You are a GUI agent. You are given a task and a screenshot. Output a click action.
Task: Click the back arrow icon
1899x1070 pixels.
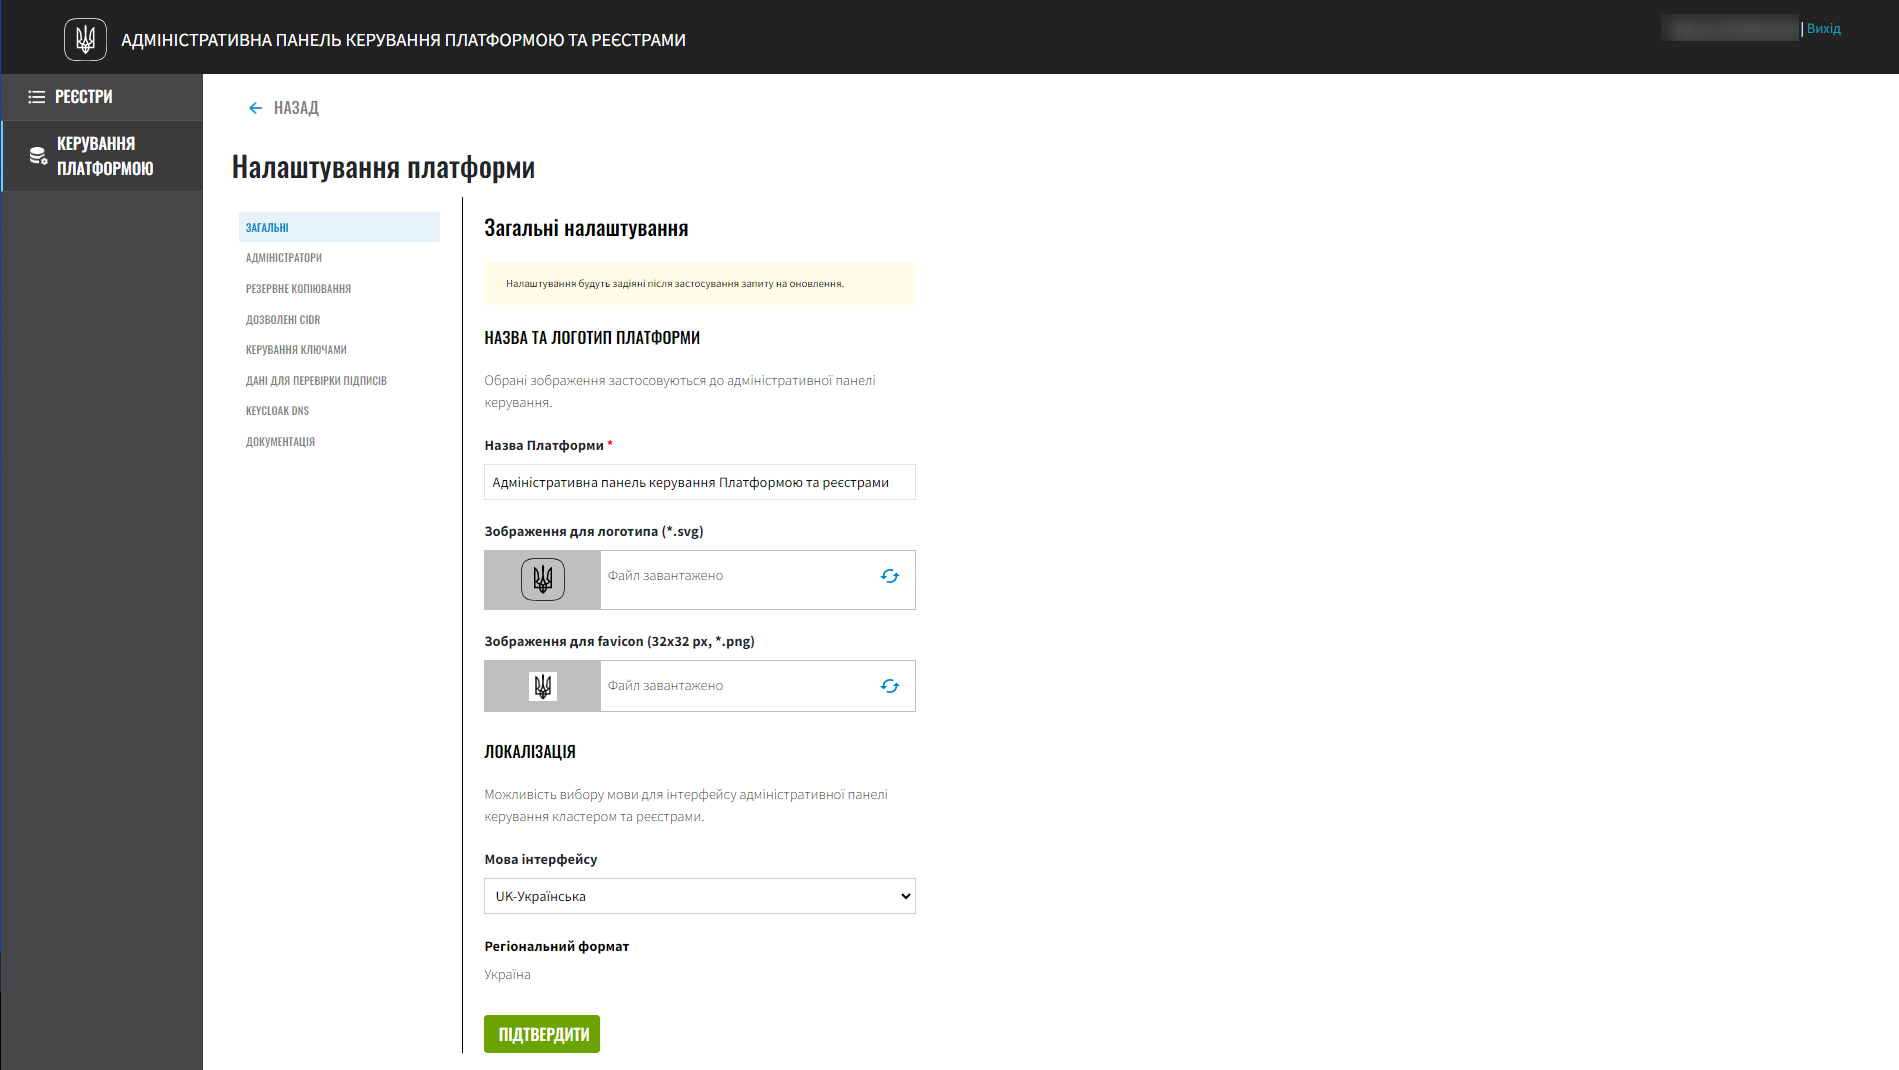[x=256, y=108]
